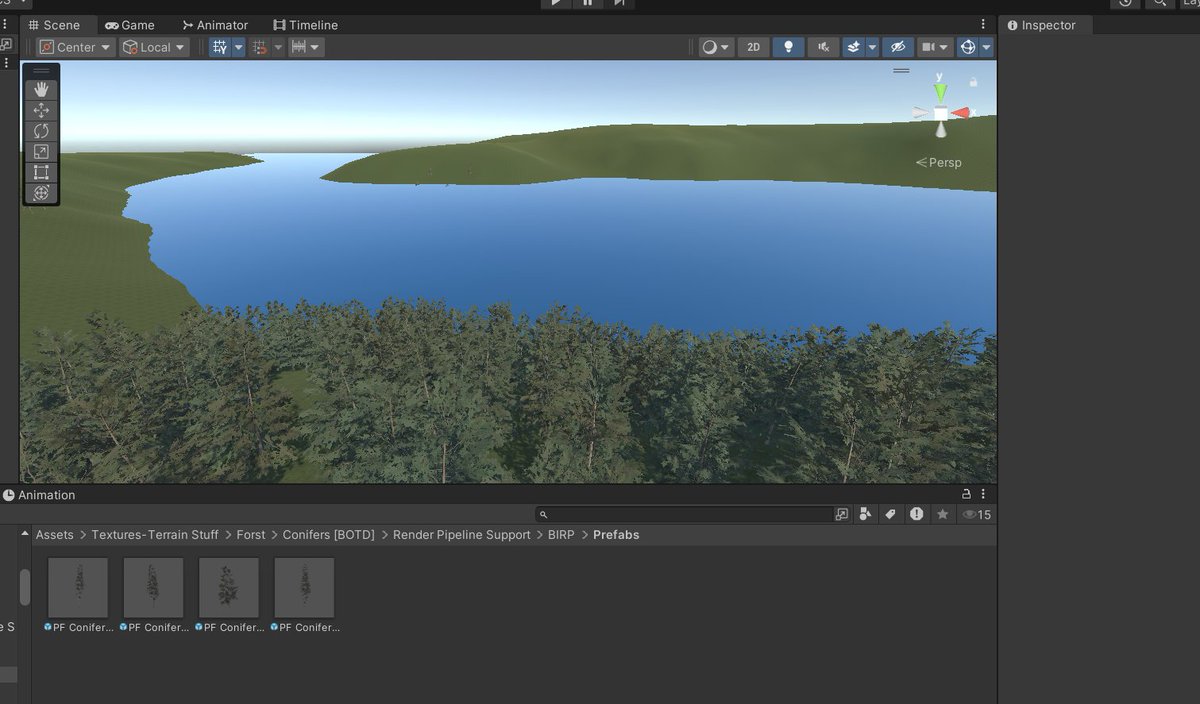Open the grid snapping dropdown arrow
Image resolution: width=1200 pixels, height=704 pixels.
tap(239, 47)
